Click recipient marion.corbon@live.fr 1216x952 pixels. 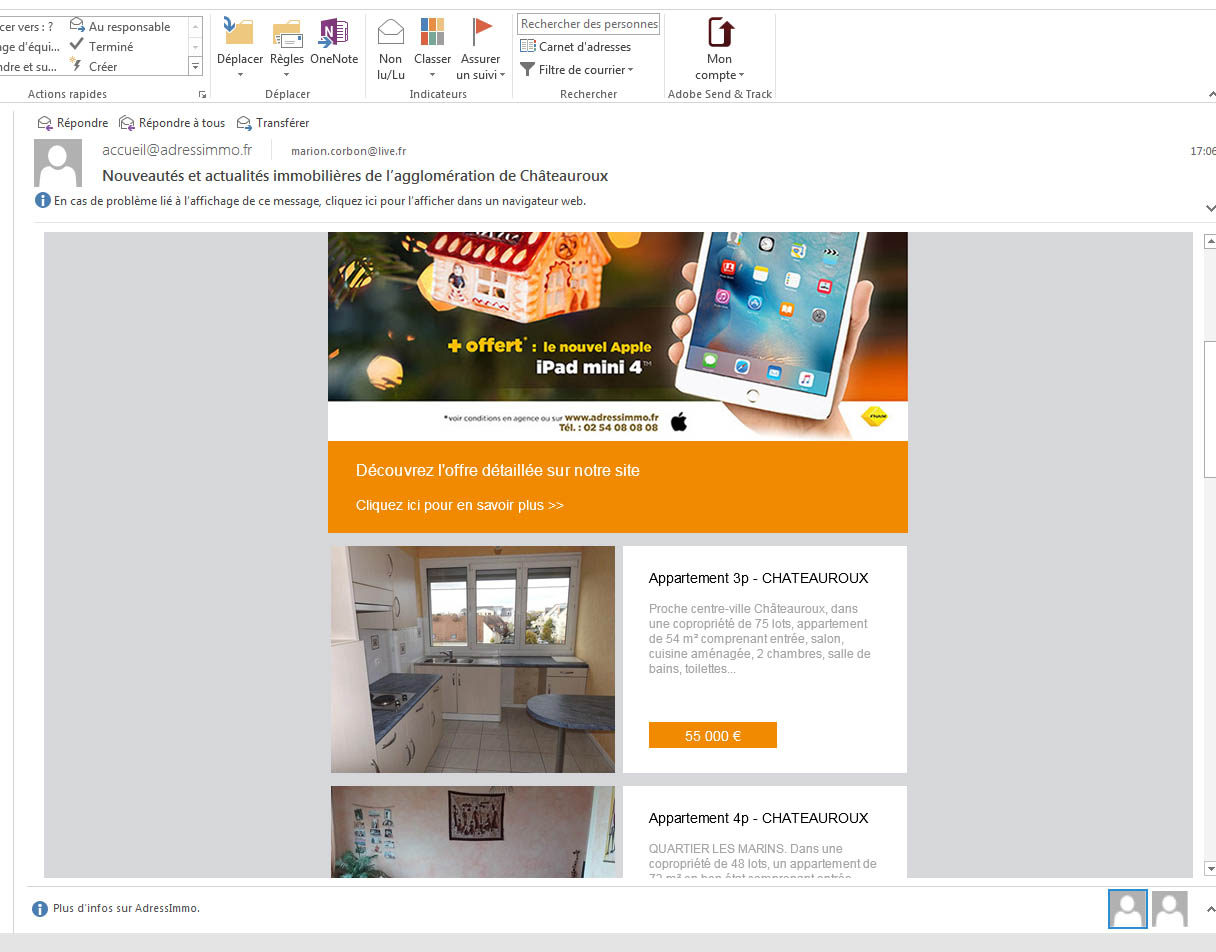click(x=348, y=152)
